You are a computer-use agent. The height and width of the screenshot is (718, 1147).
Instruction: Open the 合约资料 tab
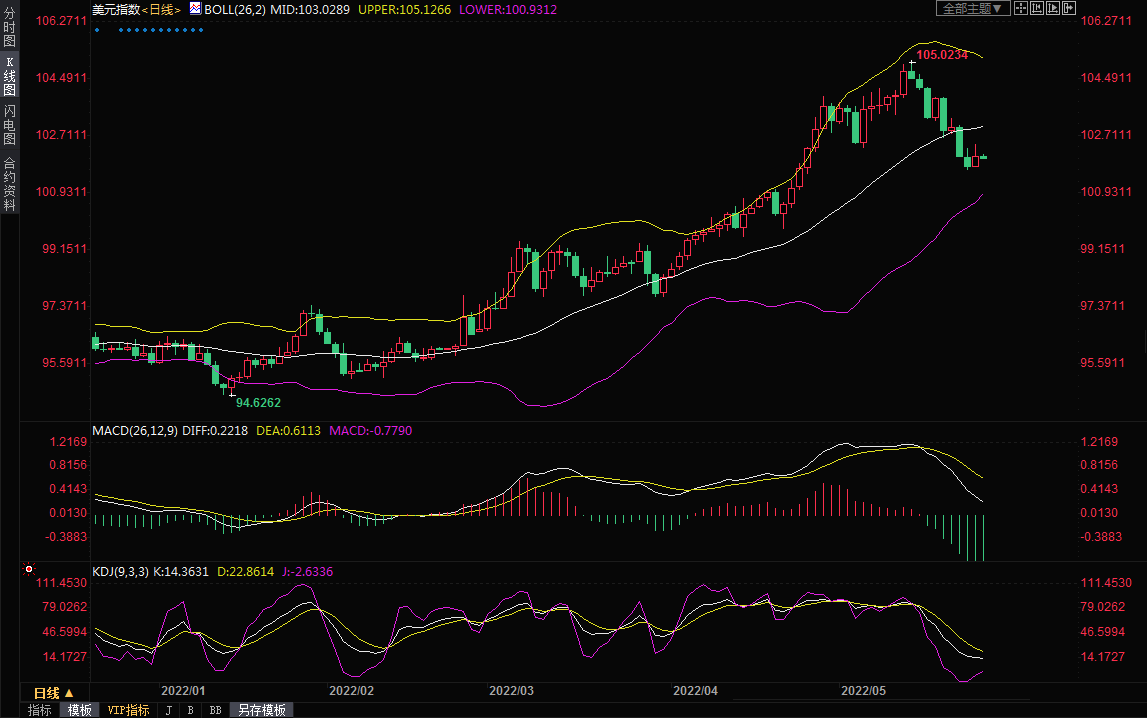[x=9, y=183]
